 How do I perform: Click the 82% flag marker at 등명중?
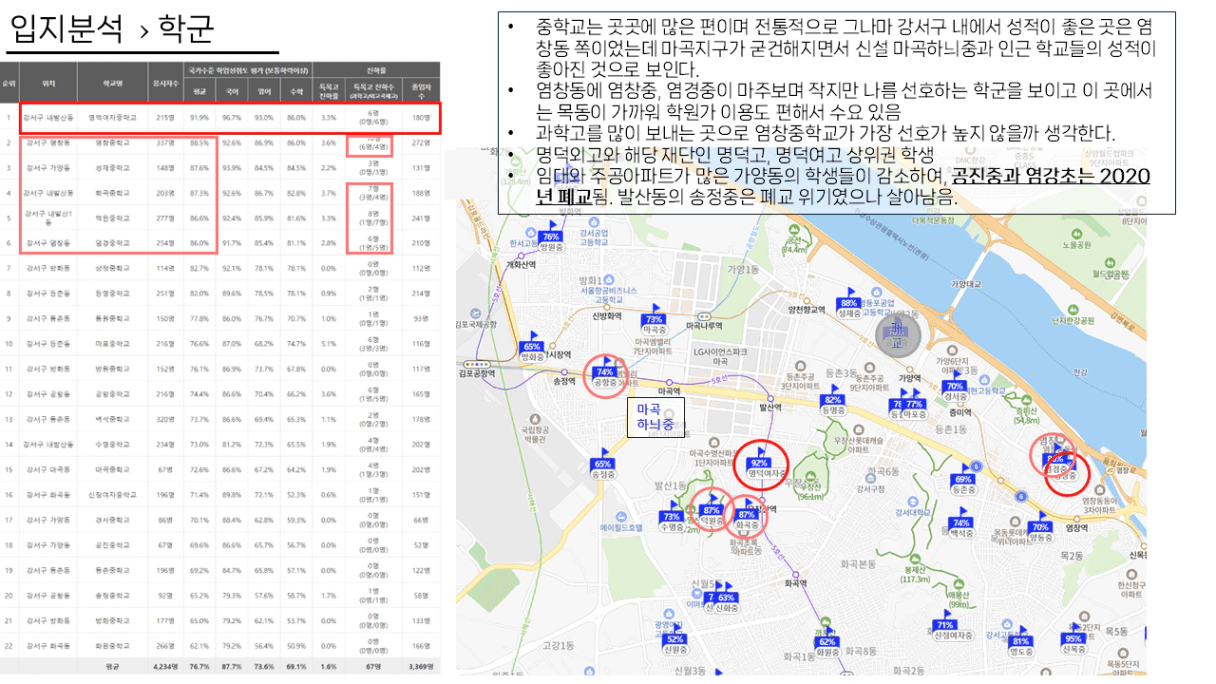tap(833, 399)
